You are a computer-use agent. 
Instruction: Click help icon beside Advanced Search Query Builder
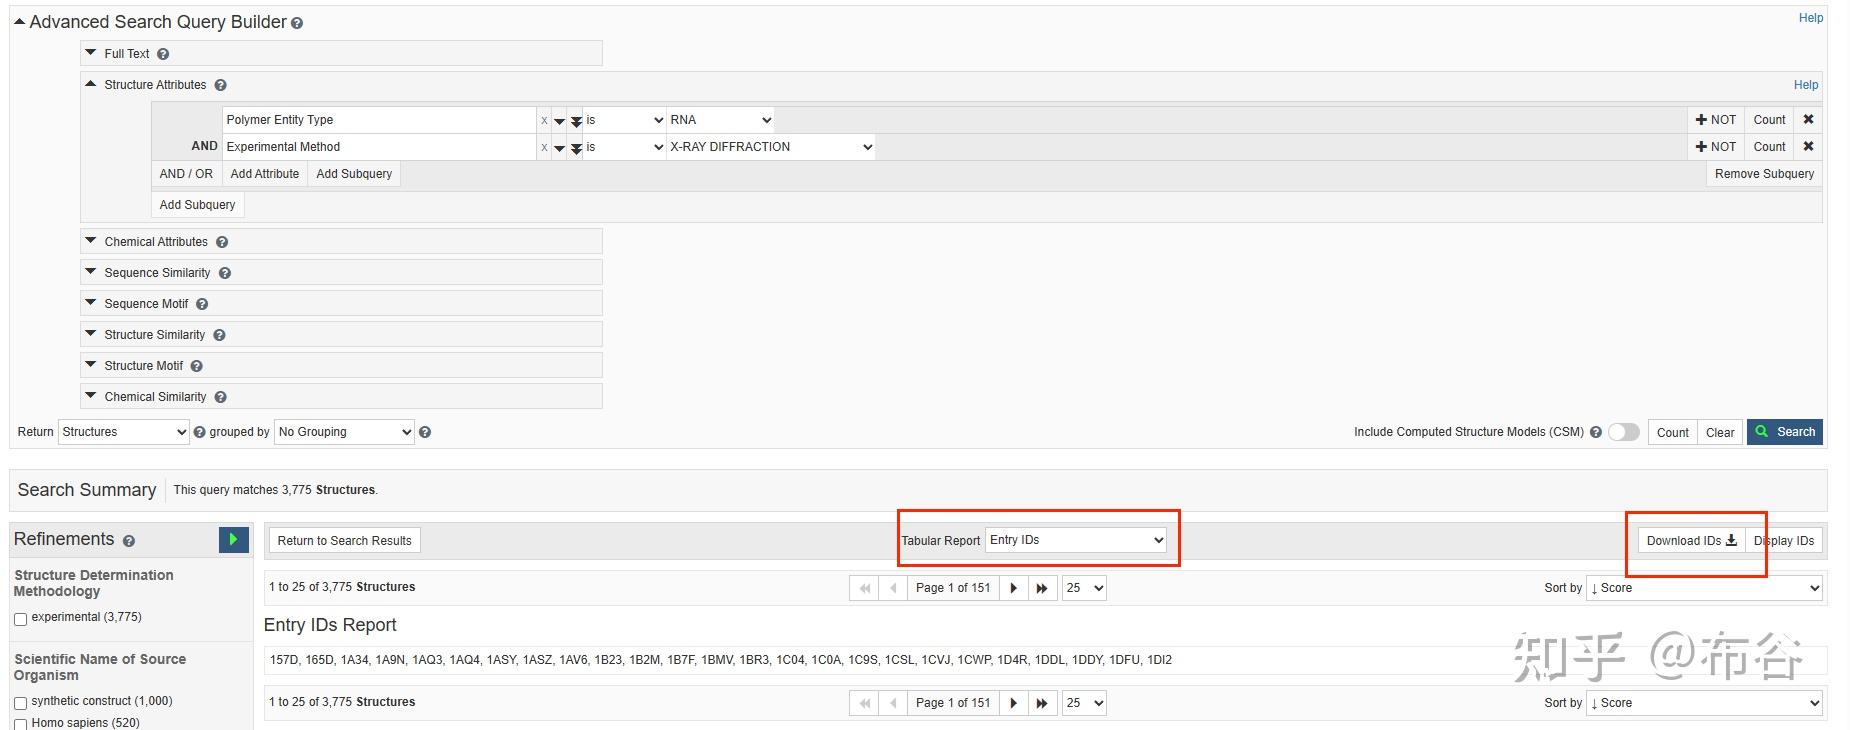click(x=297, y=23)
